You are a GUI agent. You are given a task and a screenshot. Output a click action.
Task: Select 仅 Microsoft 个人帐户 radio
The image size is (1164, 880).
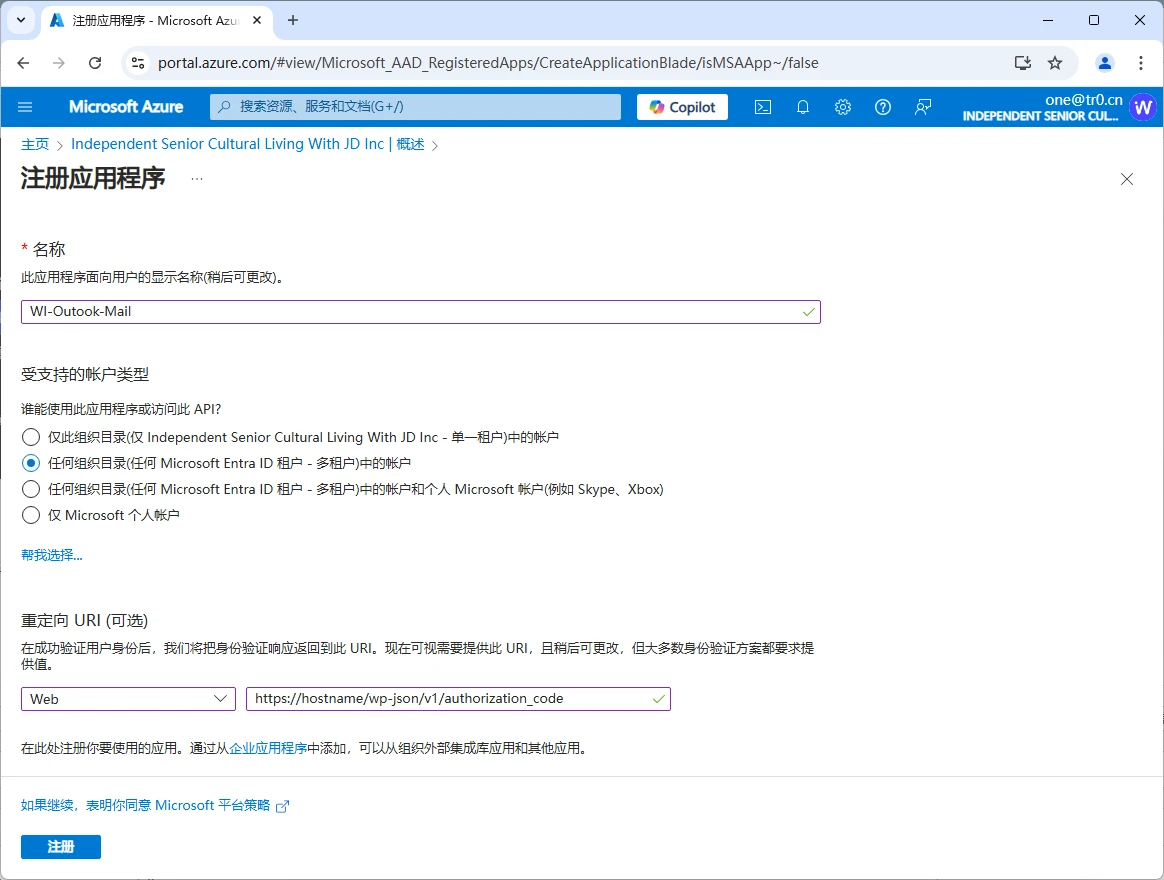pos(30,515)
